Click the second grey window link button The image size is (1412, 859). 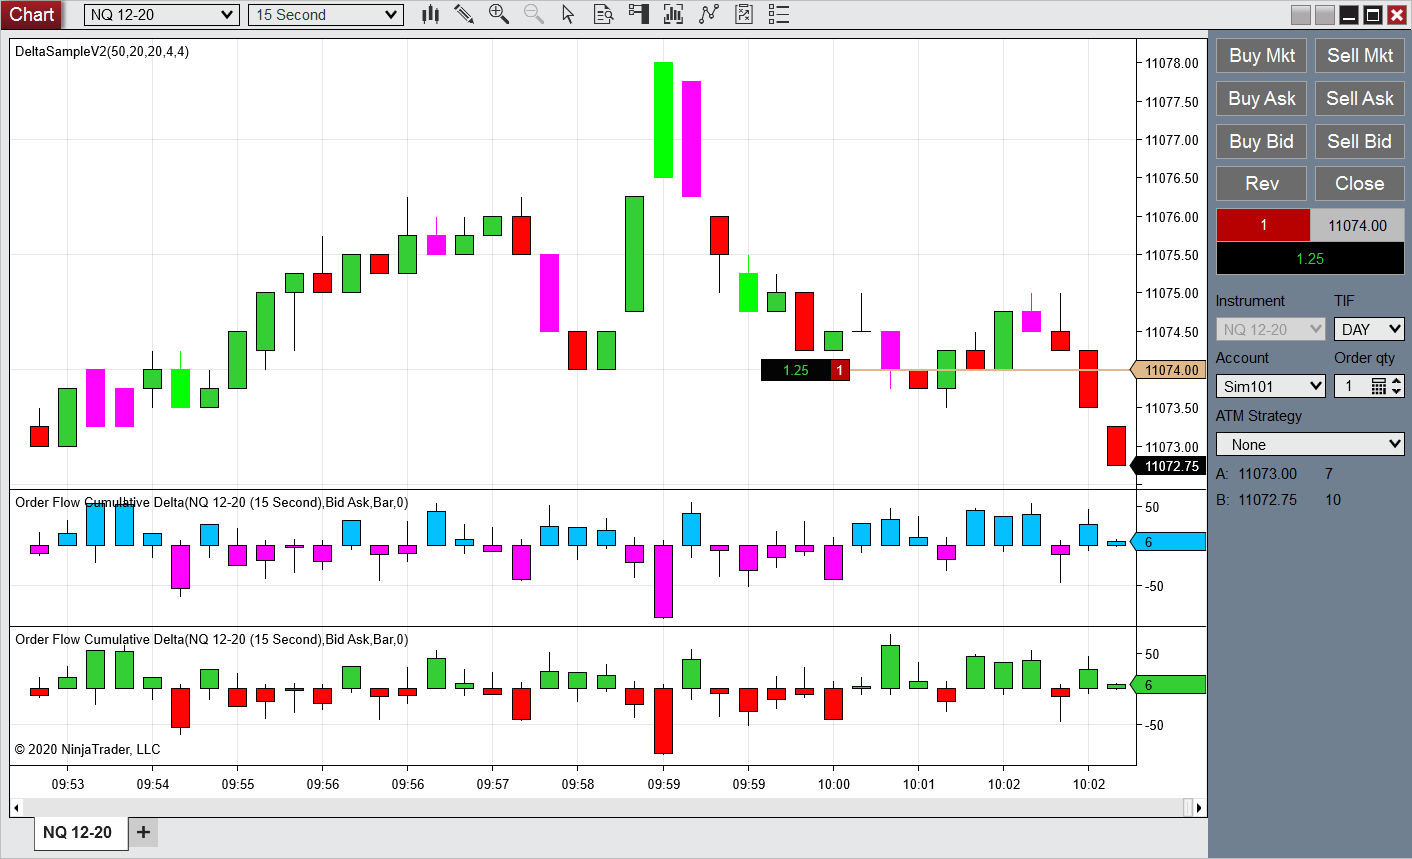click(1325, 15)
